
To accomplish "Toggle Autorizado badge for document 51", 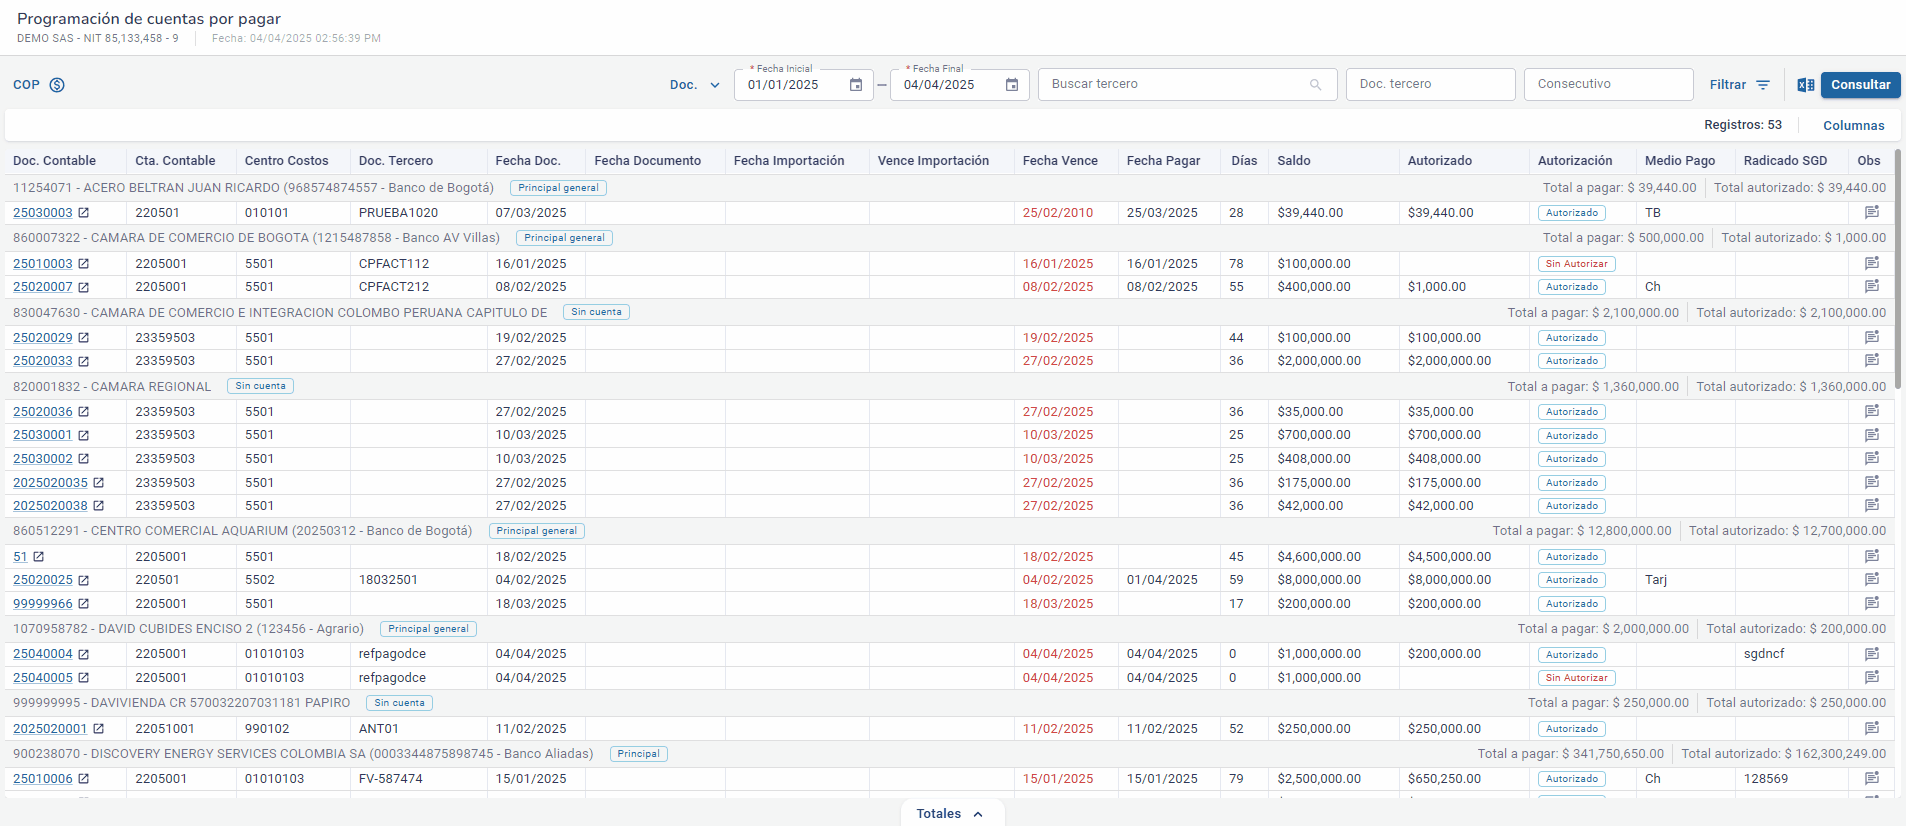I will [x=1572, y=557].
